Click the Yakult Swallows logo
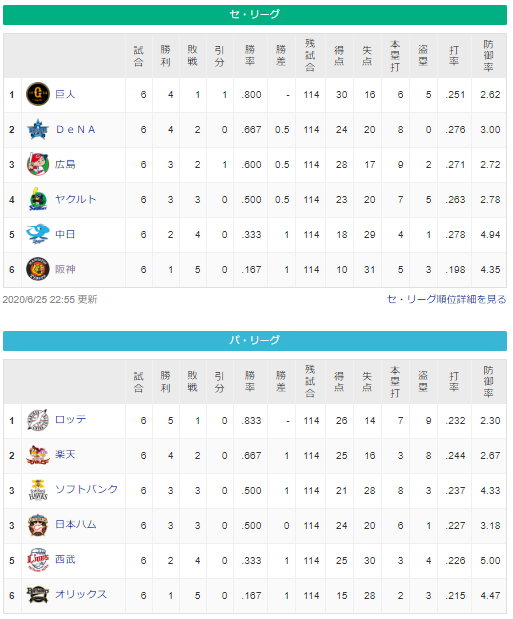Viewport: 513px width, 619px height. [x=38, y=199]
